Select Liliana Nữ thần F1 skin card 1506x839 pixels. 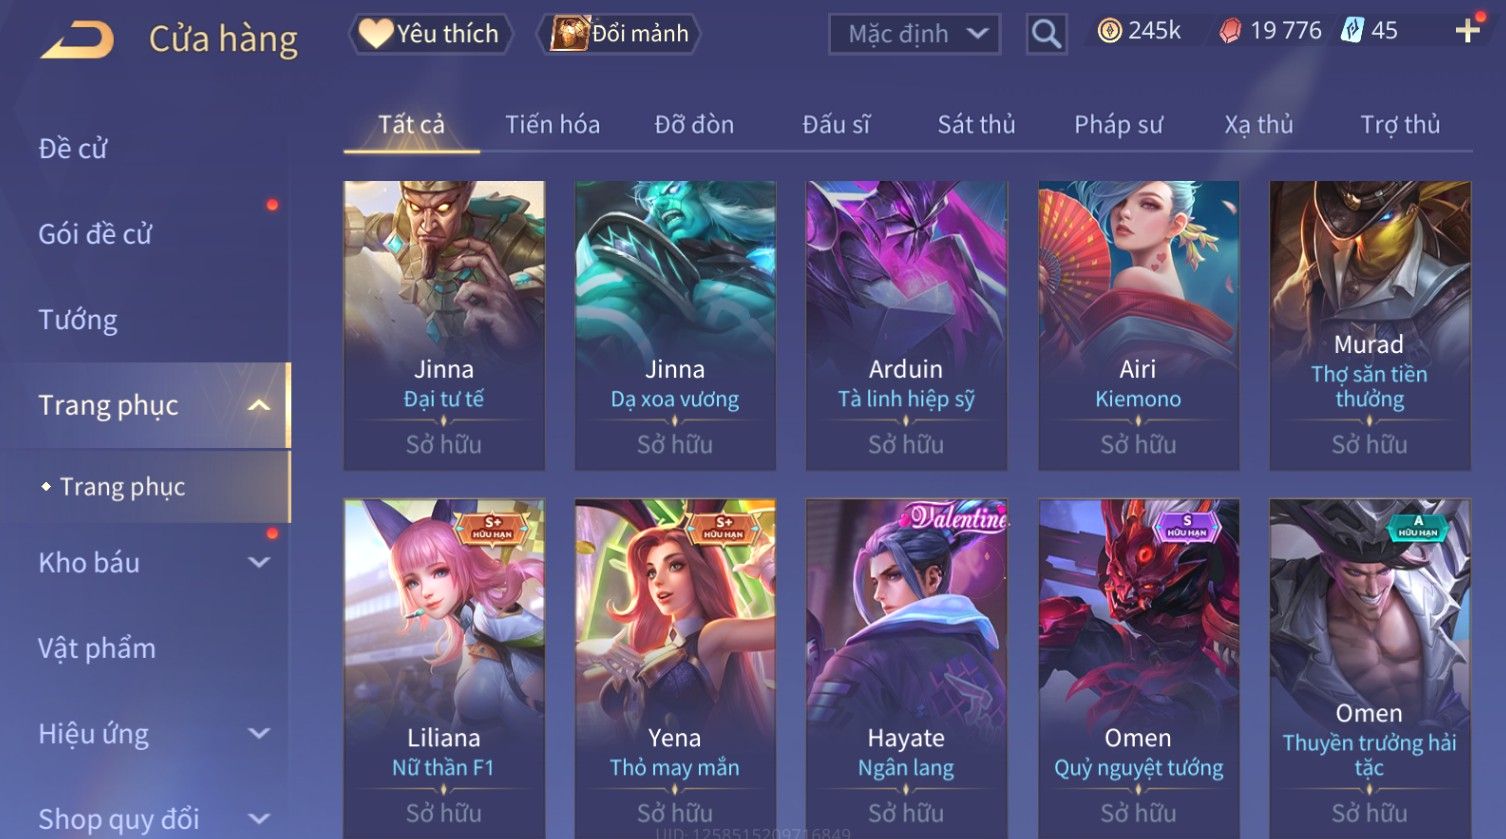pos(444,669)
